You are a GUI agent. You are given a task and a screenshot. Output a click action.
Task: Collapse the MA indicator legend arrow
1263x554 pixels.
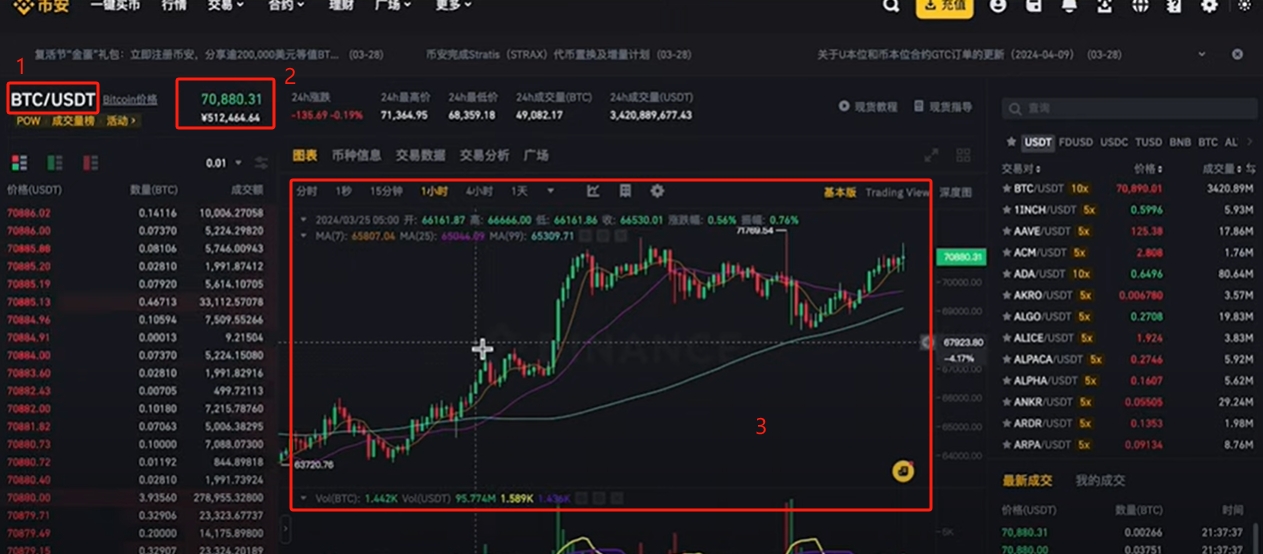click(x=304, y=236)
